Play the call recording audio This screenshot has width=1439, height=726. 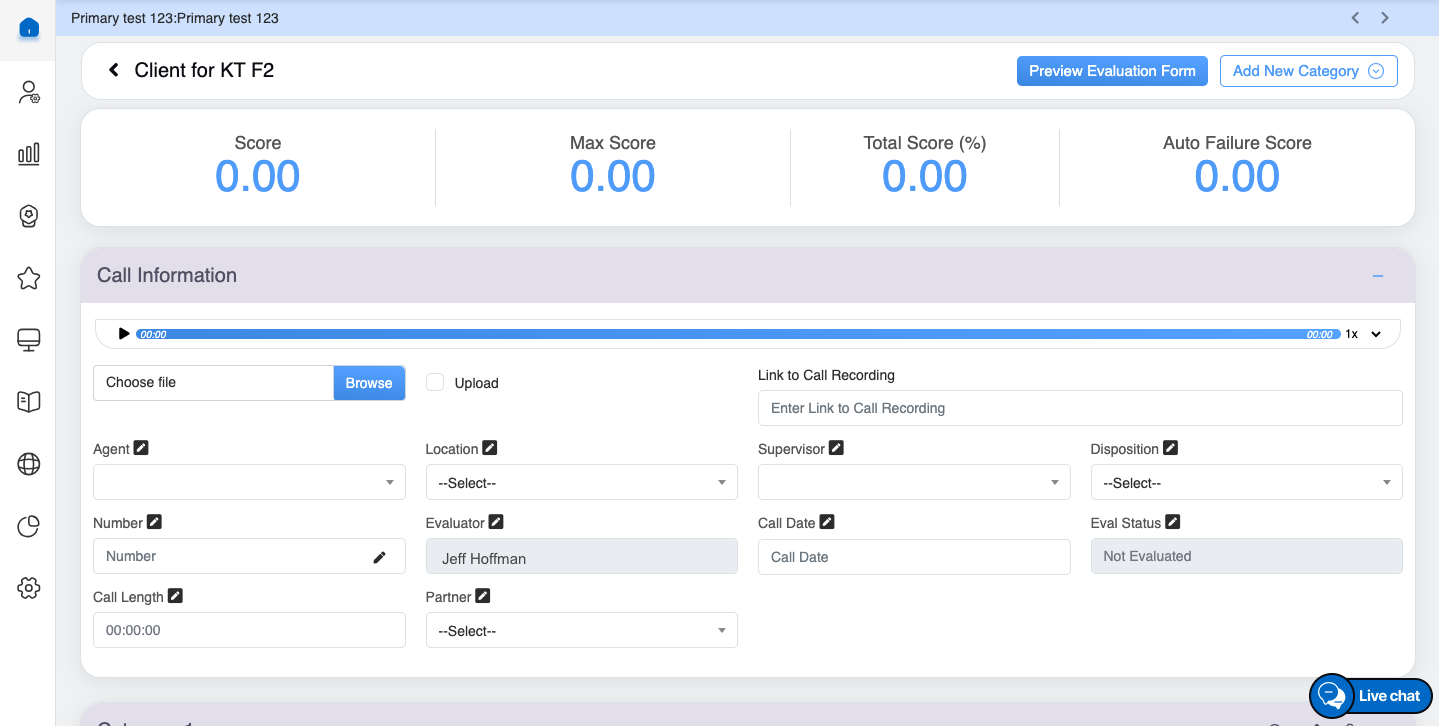(124, 334)
